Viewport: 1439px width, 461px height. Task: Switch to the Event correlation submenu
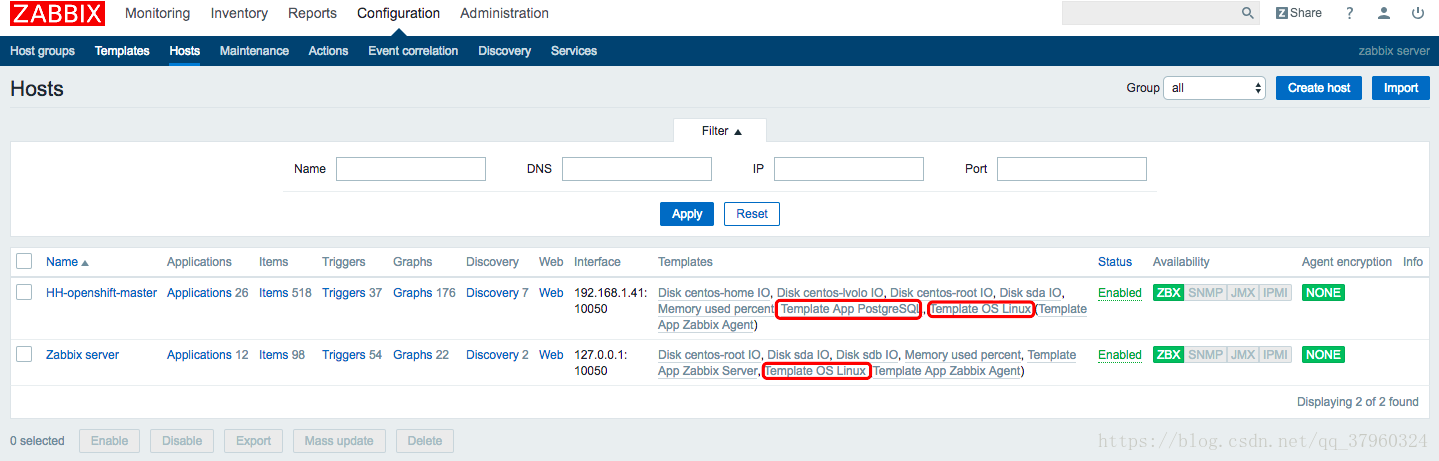pyautogui.click(x=413, y=51)
